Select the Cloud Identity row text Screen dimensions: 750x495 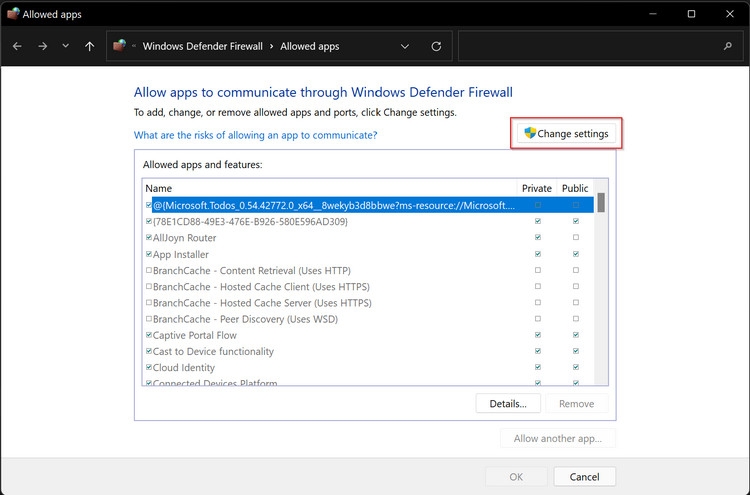tap(183, 368)
